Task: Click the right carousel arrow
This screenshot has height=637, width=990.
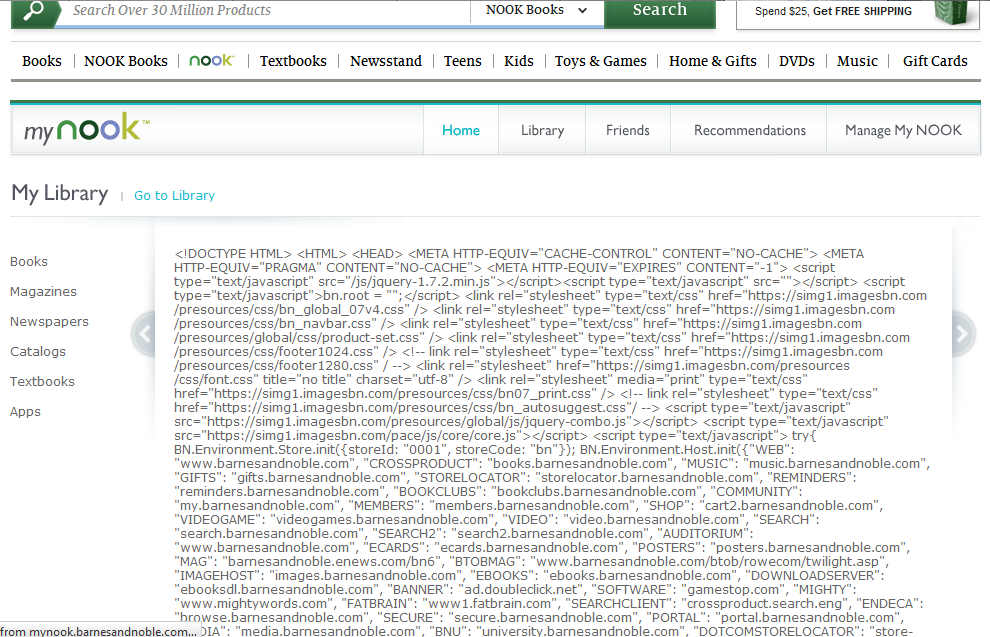Action: tap(962, 333)
